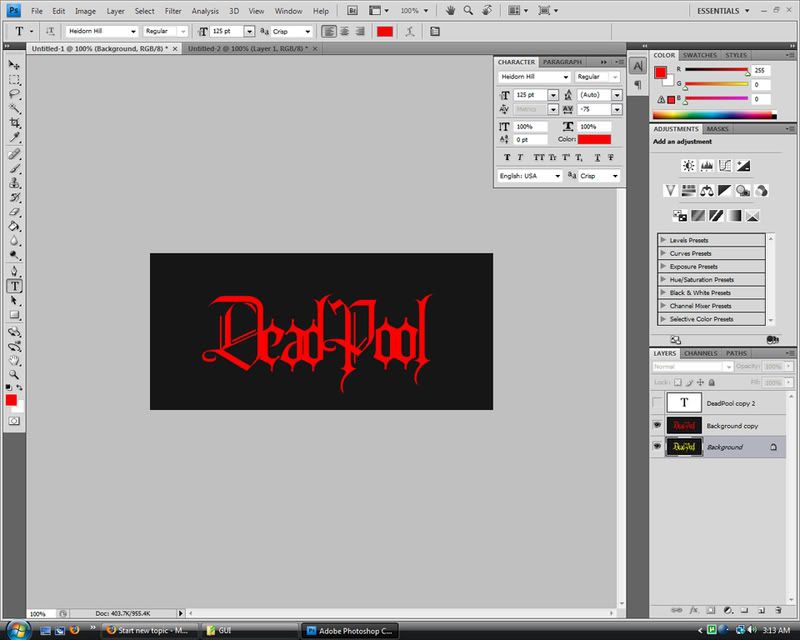800x640 pixels.
Task: Toggle Faux Italic in Character panel
Action: [x=520, y=157]
